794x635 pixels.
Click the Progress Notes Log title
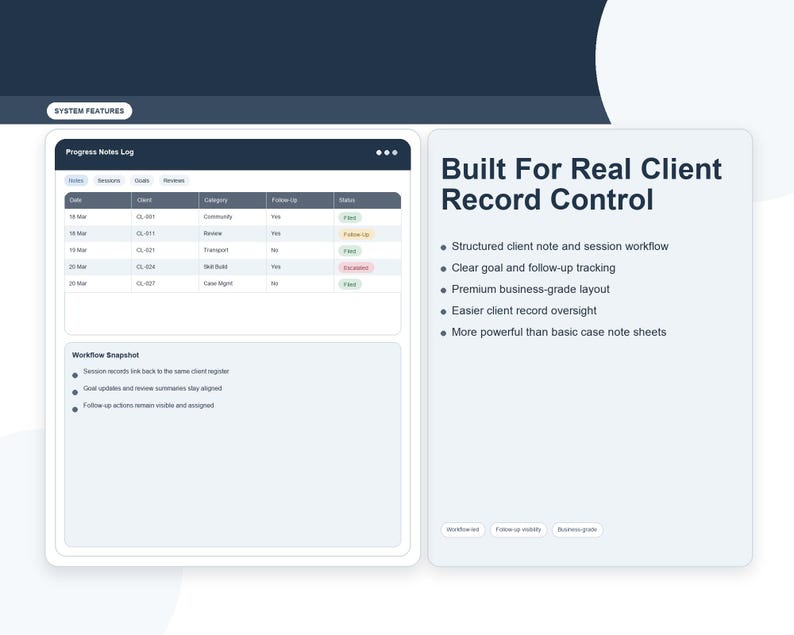coord(100,152)
